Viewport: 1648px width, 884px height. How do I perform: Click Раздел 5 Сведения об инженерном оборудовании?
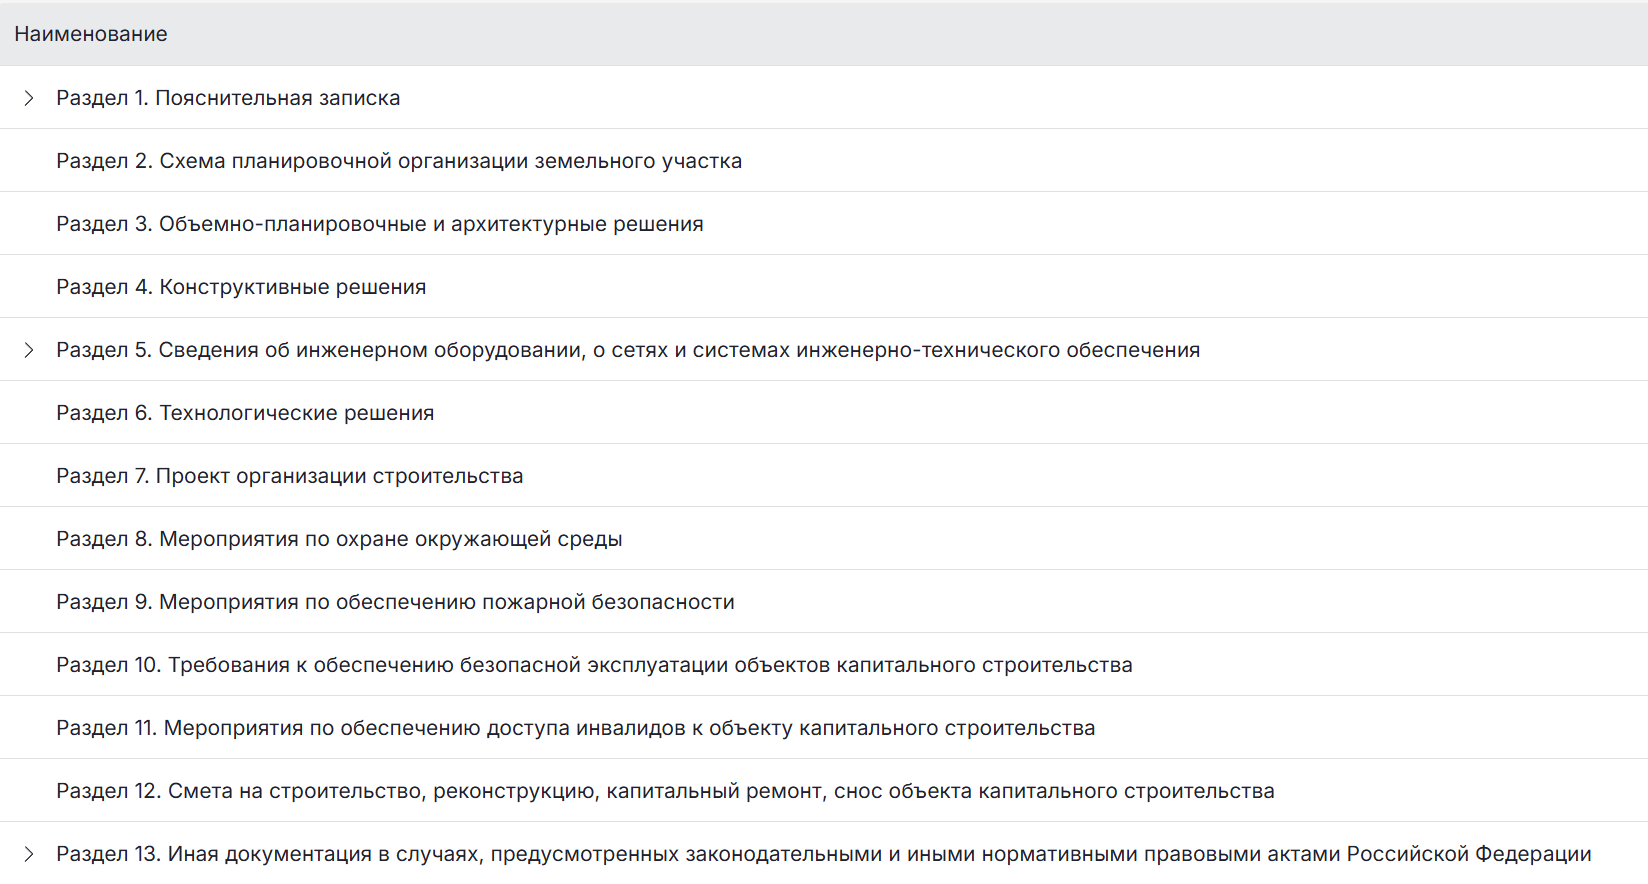click(x=628, y=350)
